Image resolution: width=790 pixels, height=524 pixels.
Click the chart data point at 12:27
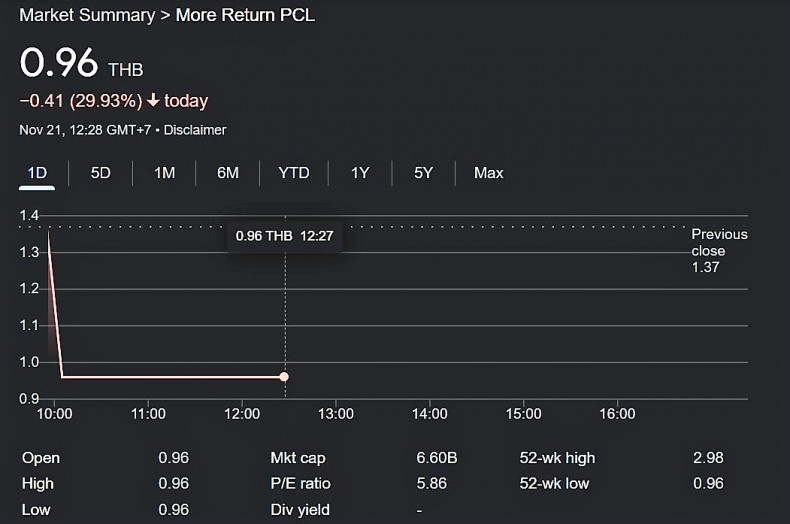pyautogui.click(x=284, y=377)
